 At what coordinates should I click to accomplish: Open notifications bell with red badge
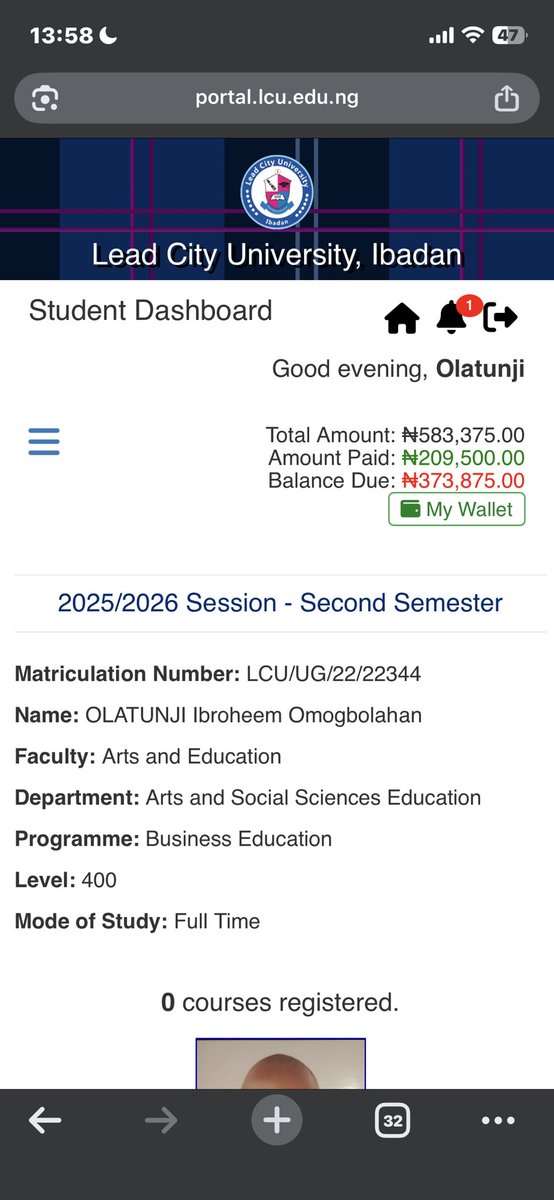point(453,315)
